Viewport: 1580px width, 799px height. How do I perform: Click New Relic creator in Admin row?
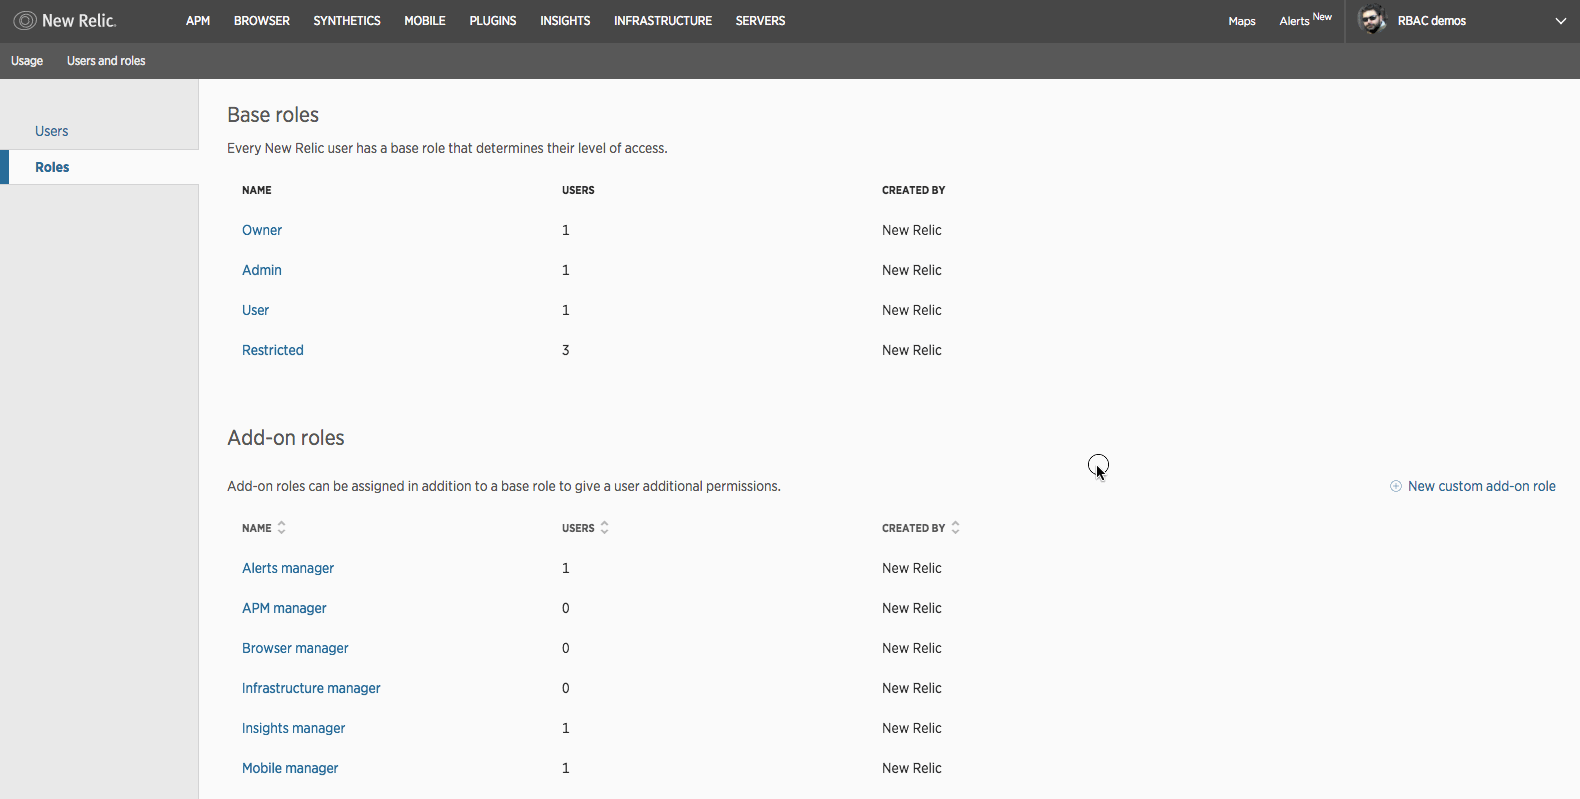[912, 270]
